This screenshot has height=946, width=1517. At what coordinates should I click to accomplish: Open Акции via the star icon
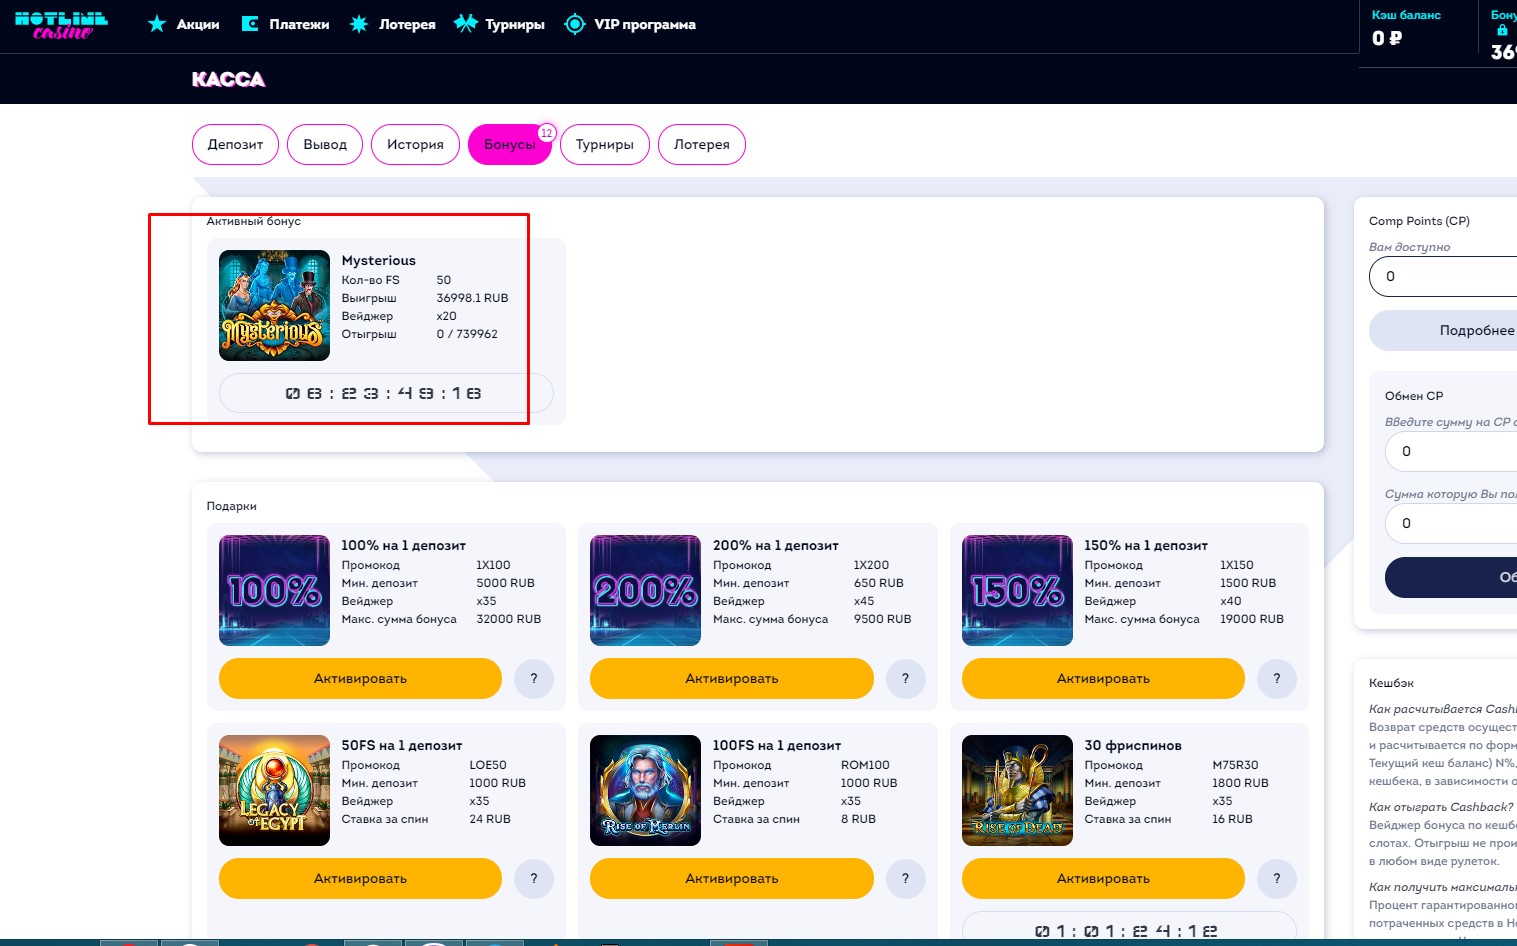point(157,24)
